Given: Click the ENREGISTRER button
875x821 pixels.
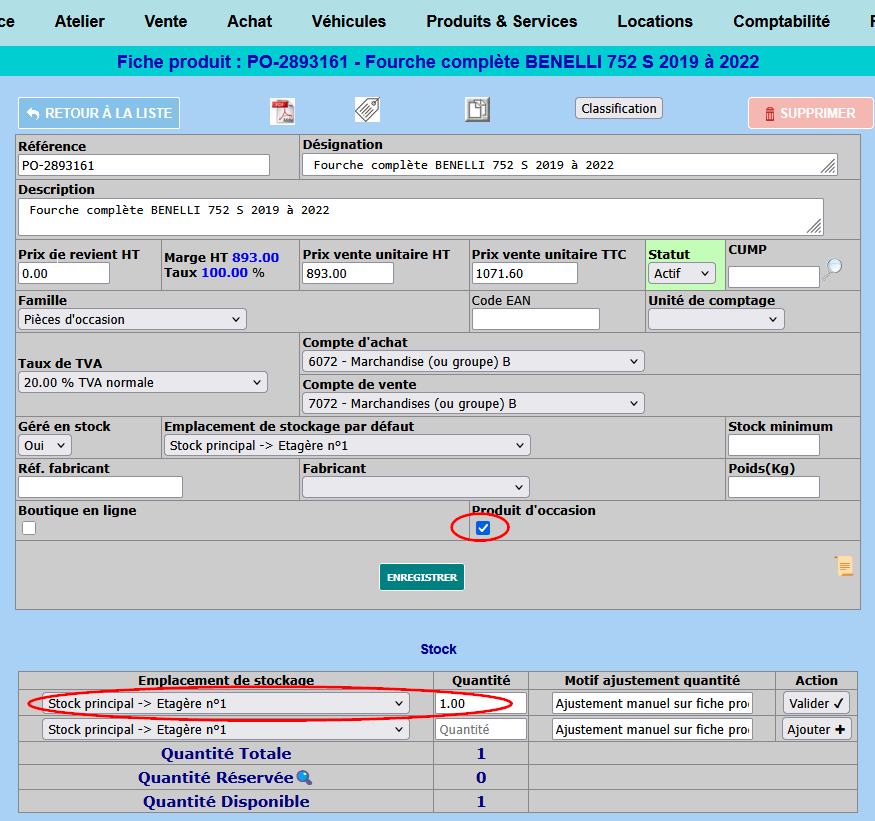Looking at the screenshot, I should 422,577.
